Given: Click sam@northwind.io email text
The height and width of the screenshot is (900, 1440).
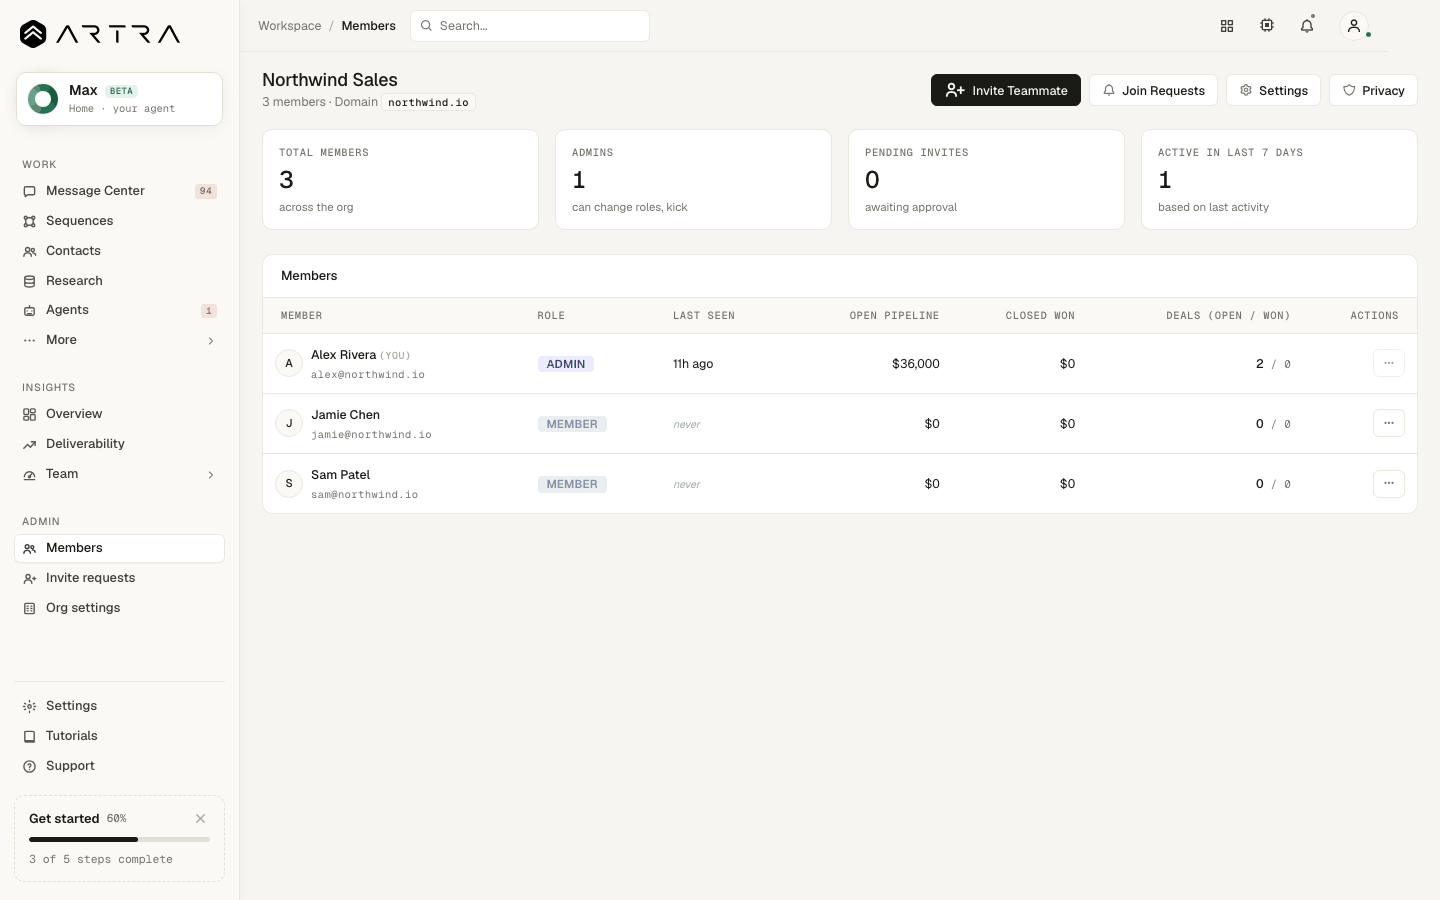Looking at the screenshot, I should click(365, 495).
